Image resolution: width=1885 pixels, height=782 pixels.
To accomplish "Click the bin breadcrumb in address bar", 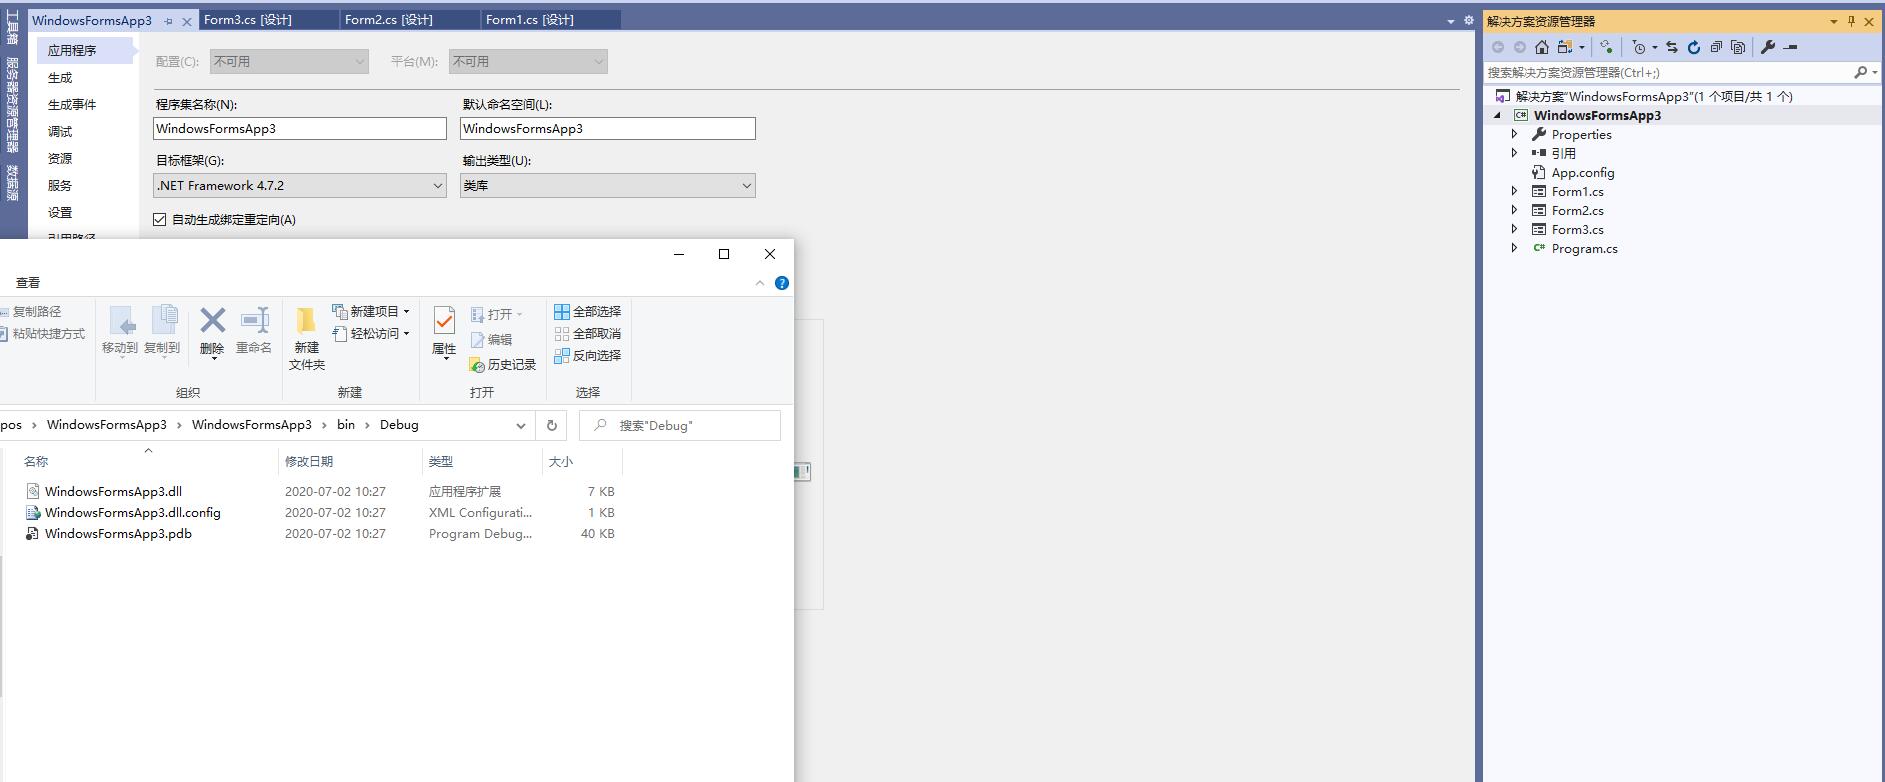I will pos(346,425).
